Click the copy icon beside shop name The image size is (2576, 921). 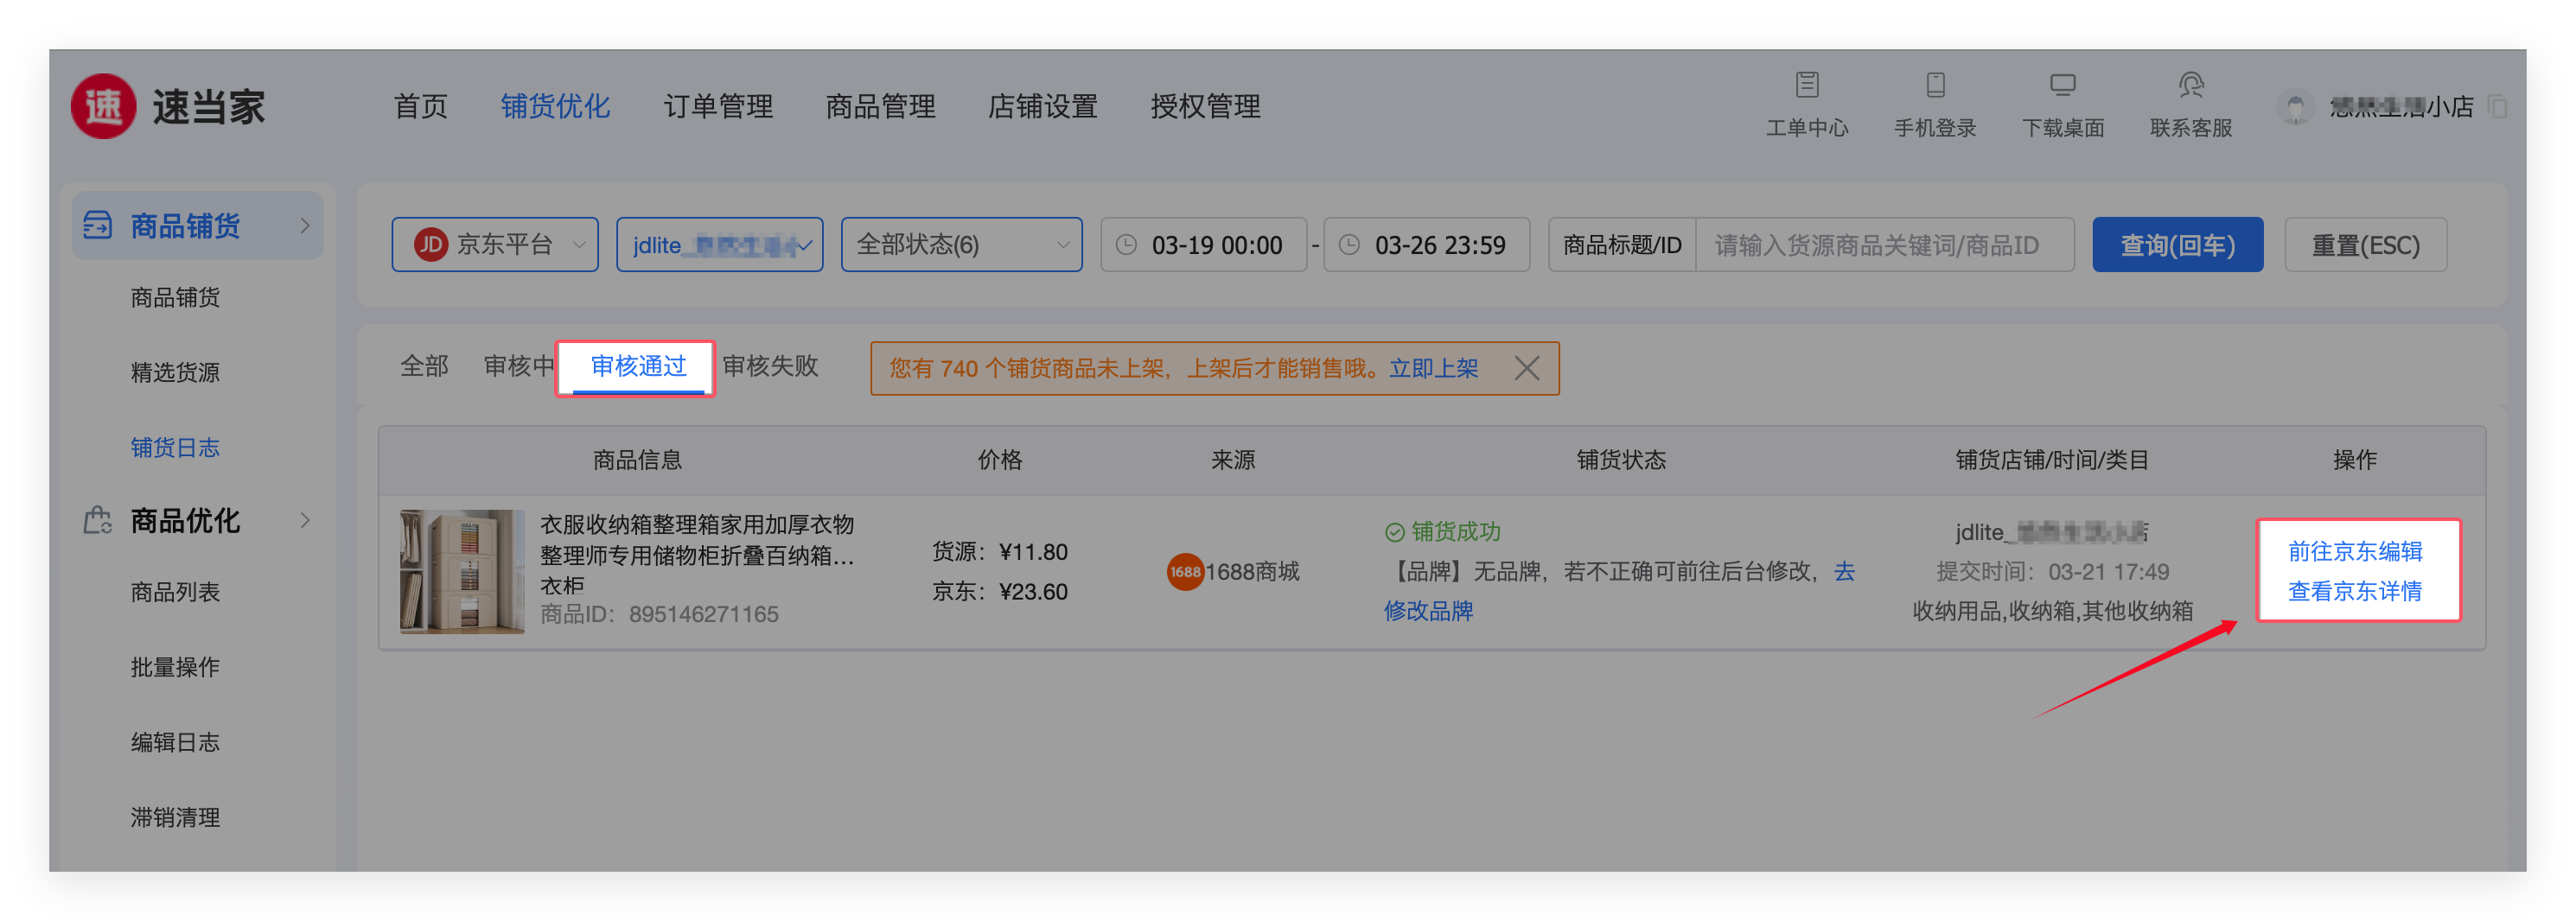click(2497, 106)
